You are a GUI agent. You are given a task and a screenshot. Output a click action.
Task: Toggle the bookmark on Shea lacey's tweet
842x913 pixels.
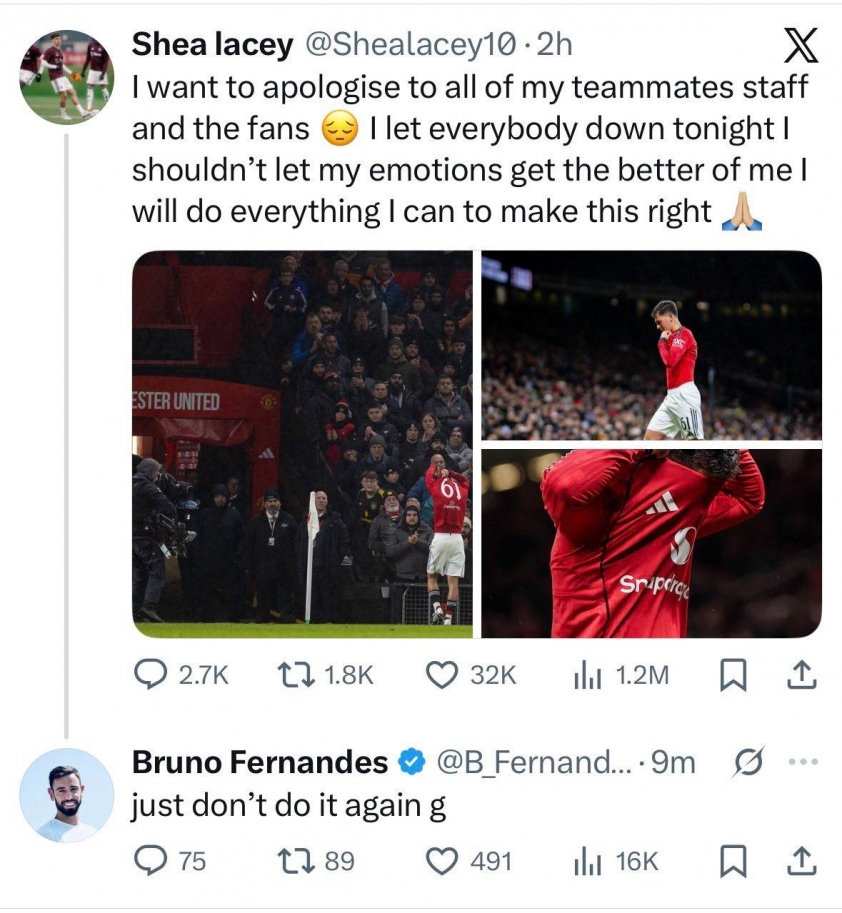click(732, 675)
